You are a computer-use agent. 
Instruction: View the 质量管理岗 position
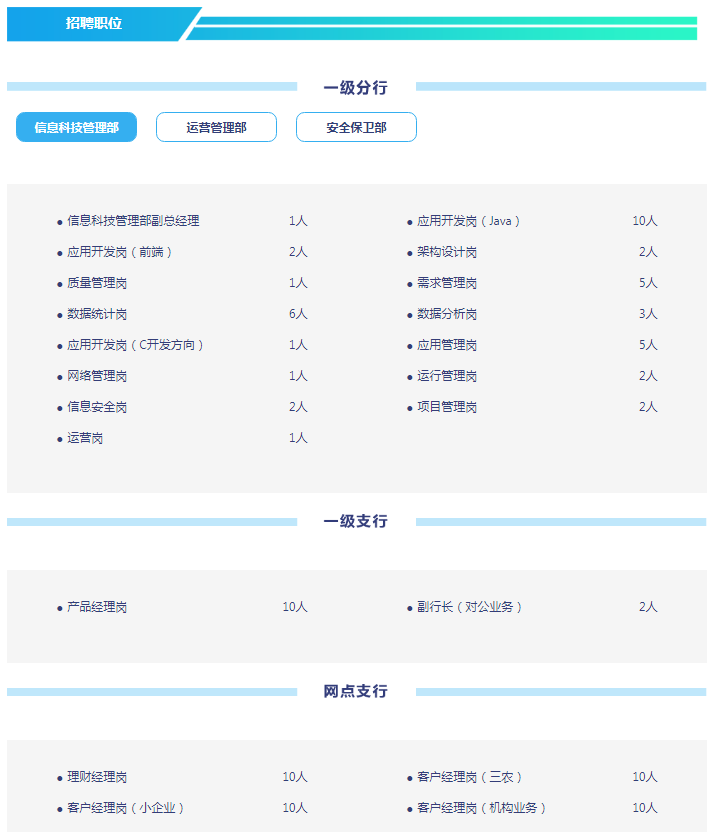pos(97,283)
